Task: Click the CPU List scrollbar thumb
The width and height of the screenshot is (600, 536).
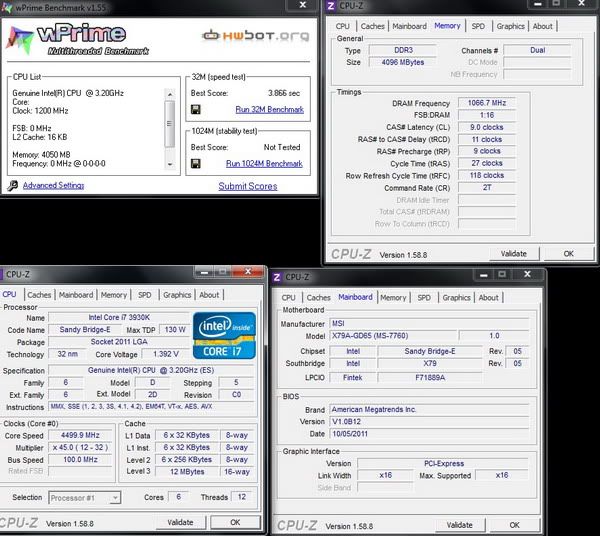Action: pyautogui.click(x=170, y=124)
